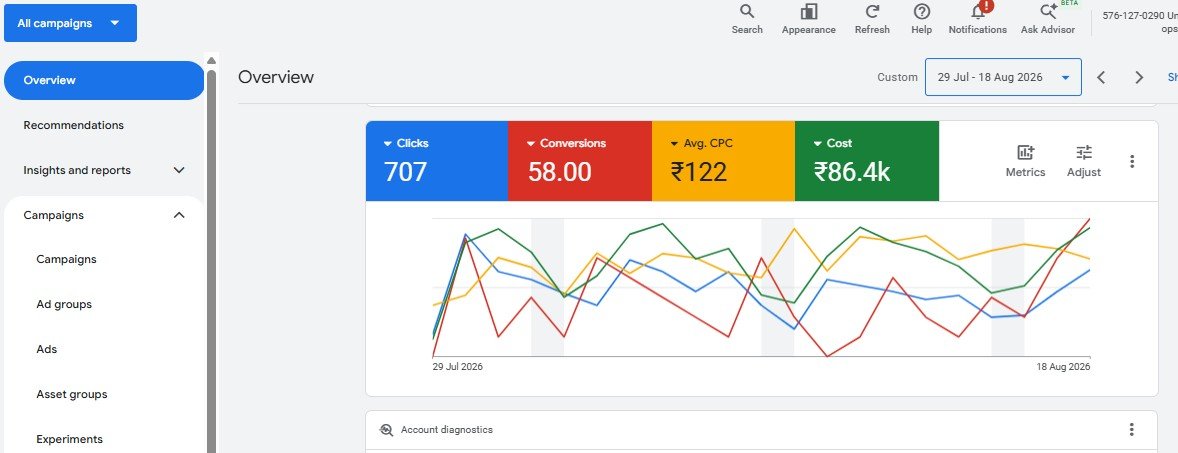Launch Ask Advisor beta
1178x453 pixels.
1048,20
